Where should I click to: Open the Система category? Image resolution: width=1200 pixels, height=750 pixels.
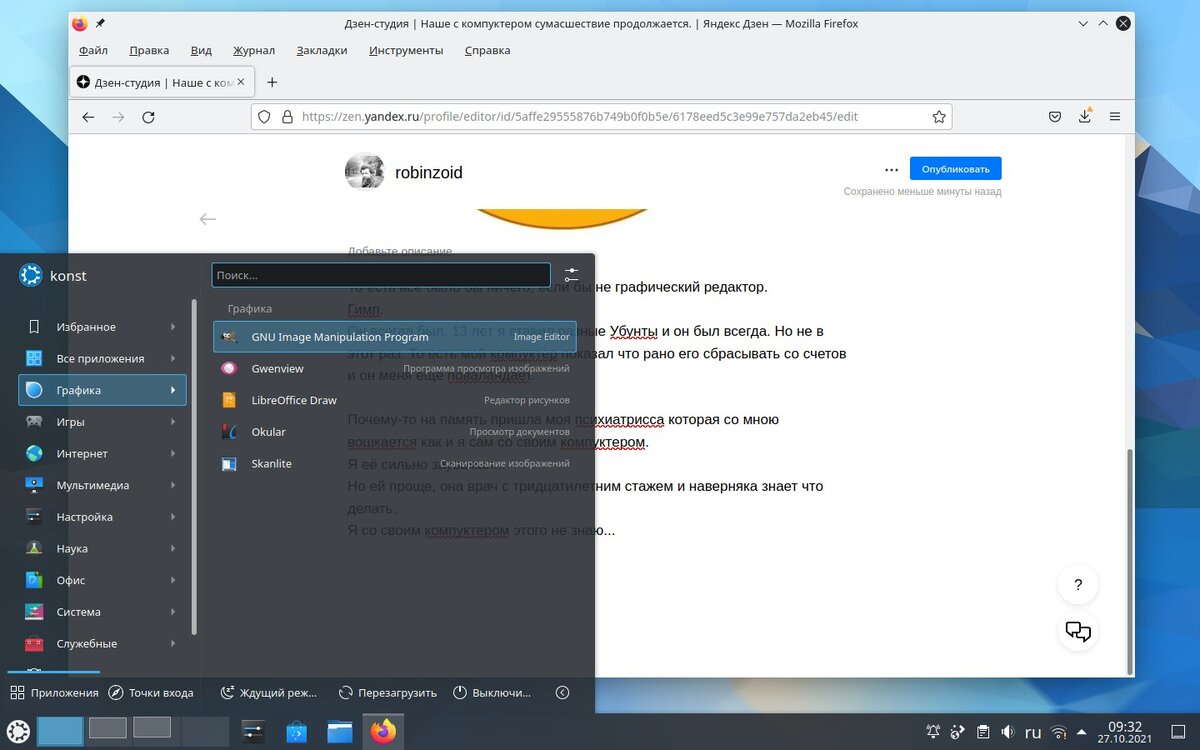[103, 612]
